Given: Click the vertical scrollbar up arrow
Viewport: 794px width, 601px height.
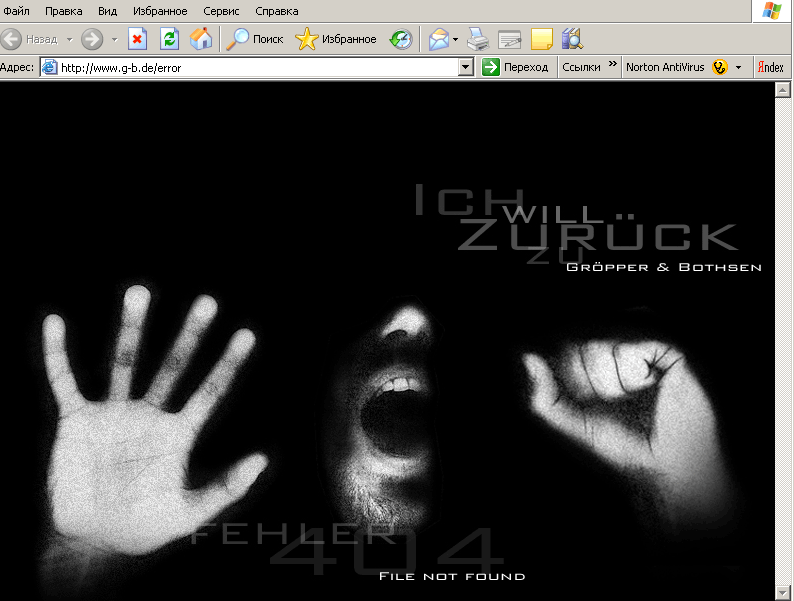Looking at the screenshot, I should (783, 90).
